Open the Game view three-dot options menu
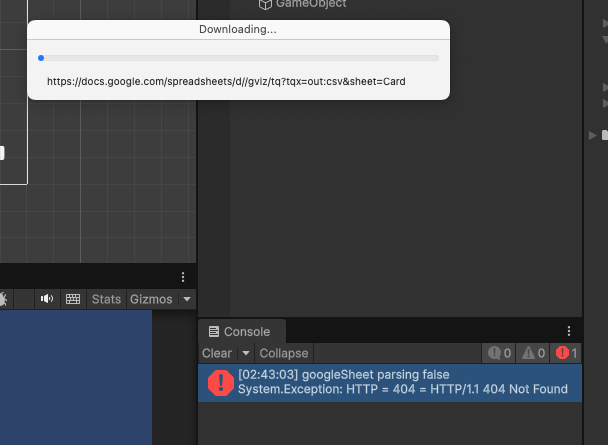Screen dimensions: 608x445 coord(183,277)
